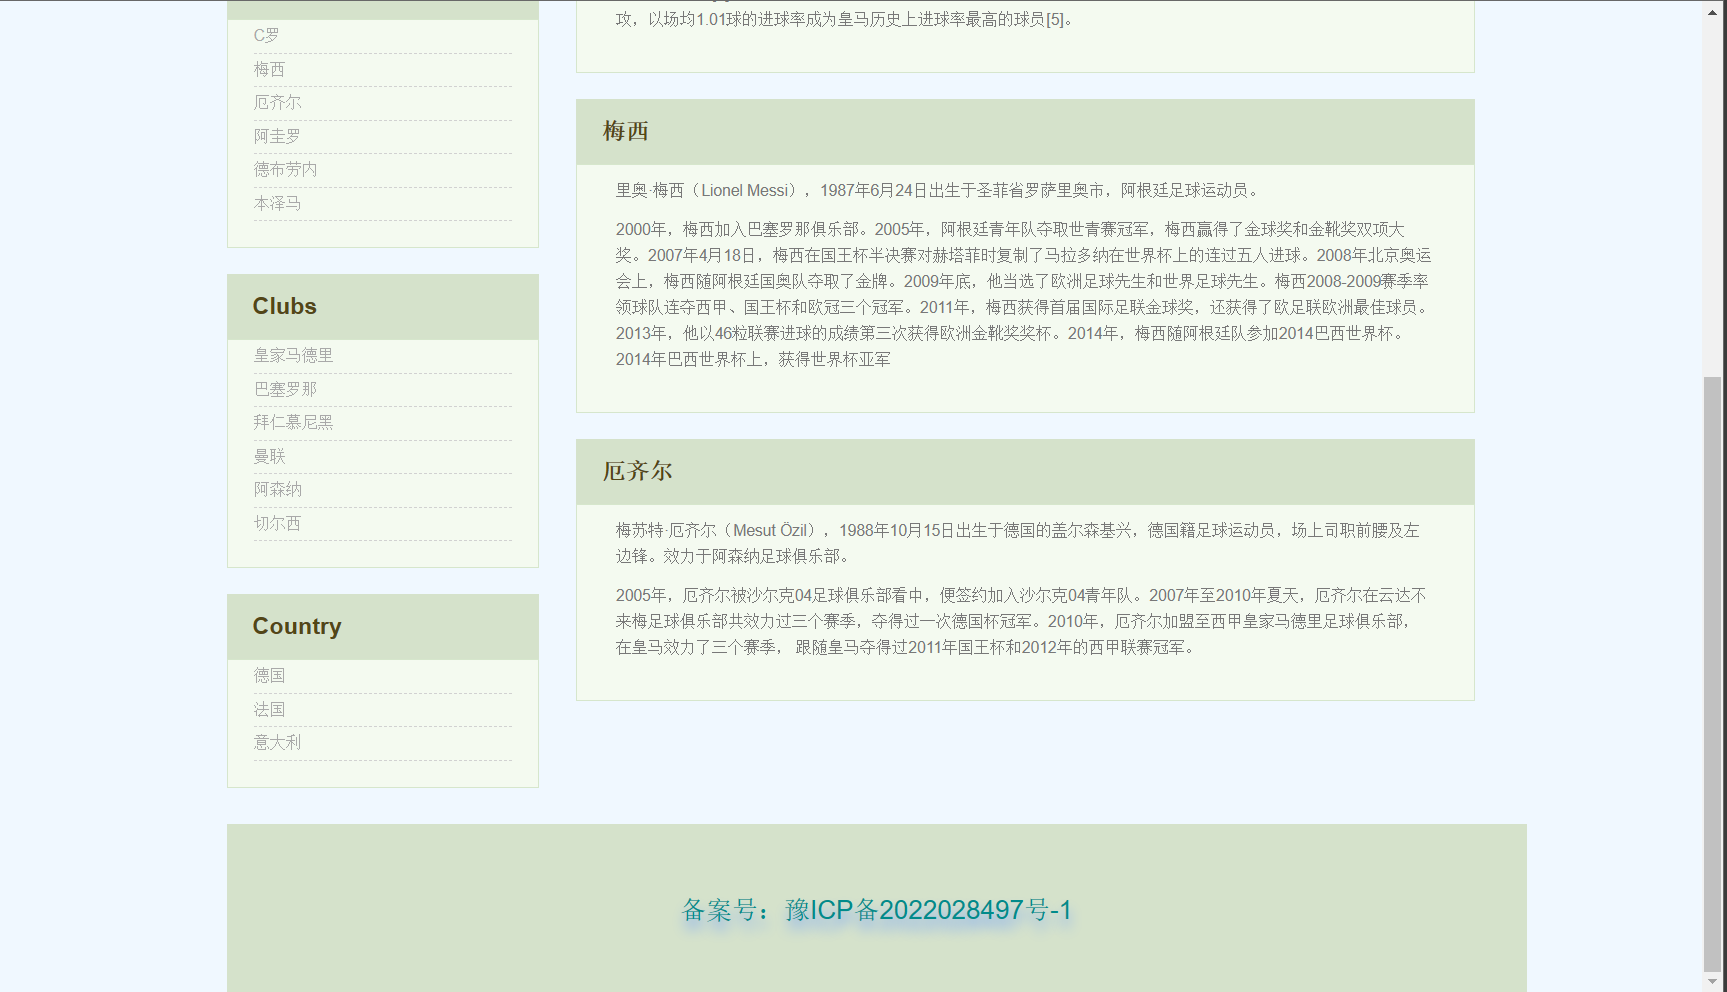Click the Clubs section heading
The height and width of the screenshot is (992, 1727).
[284, 306]
